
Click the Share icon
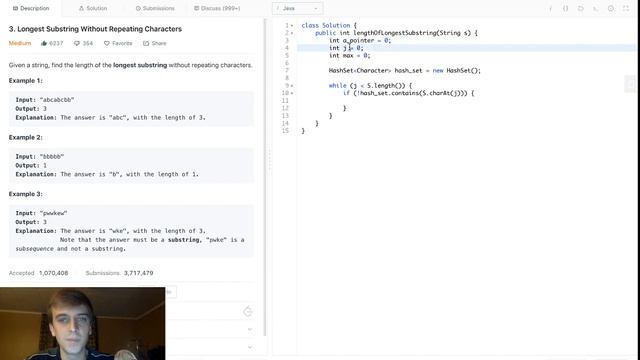[x=146, y=43]
